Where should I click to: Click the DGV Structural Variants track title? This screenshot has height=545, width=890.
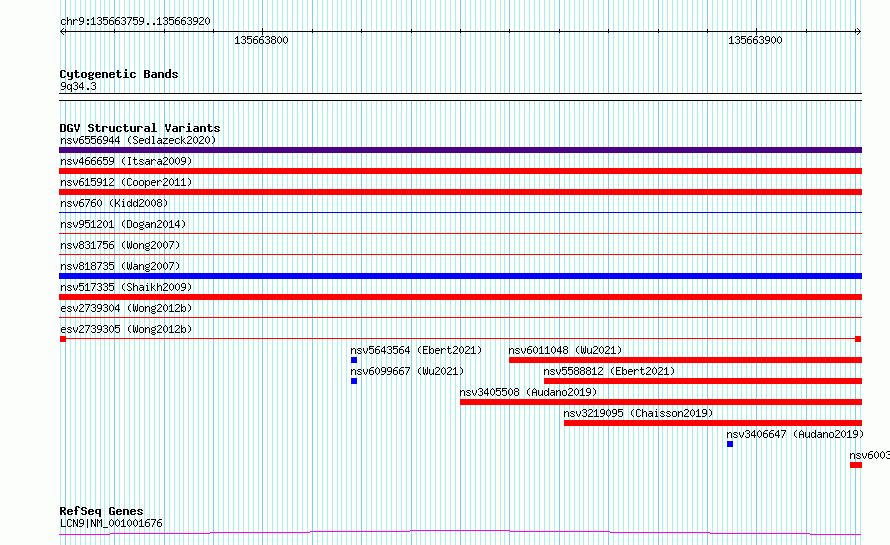[140, 128]
